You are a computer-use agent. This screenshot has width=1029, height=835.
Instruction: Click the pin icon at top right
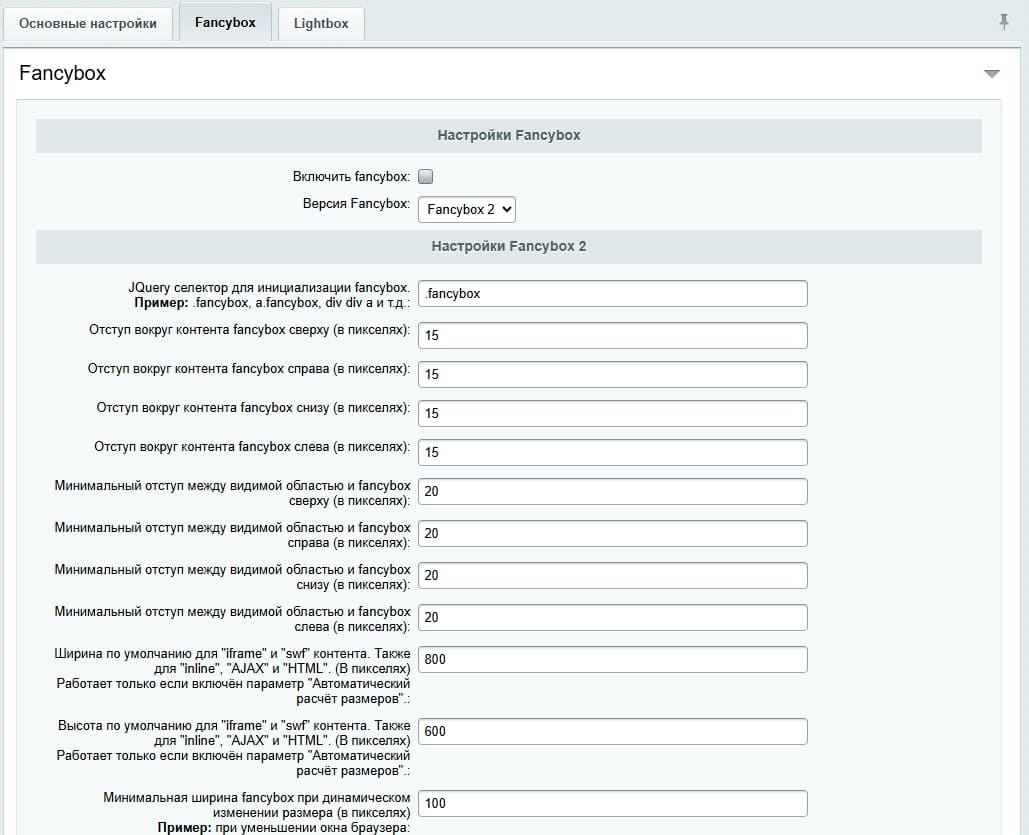1003,22
